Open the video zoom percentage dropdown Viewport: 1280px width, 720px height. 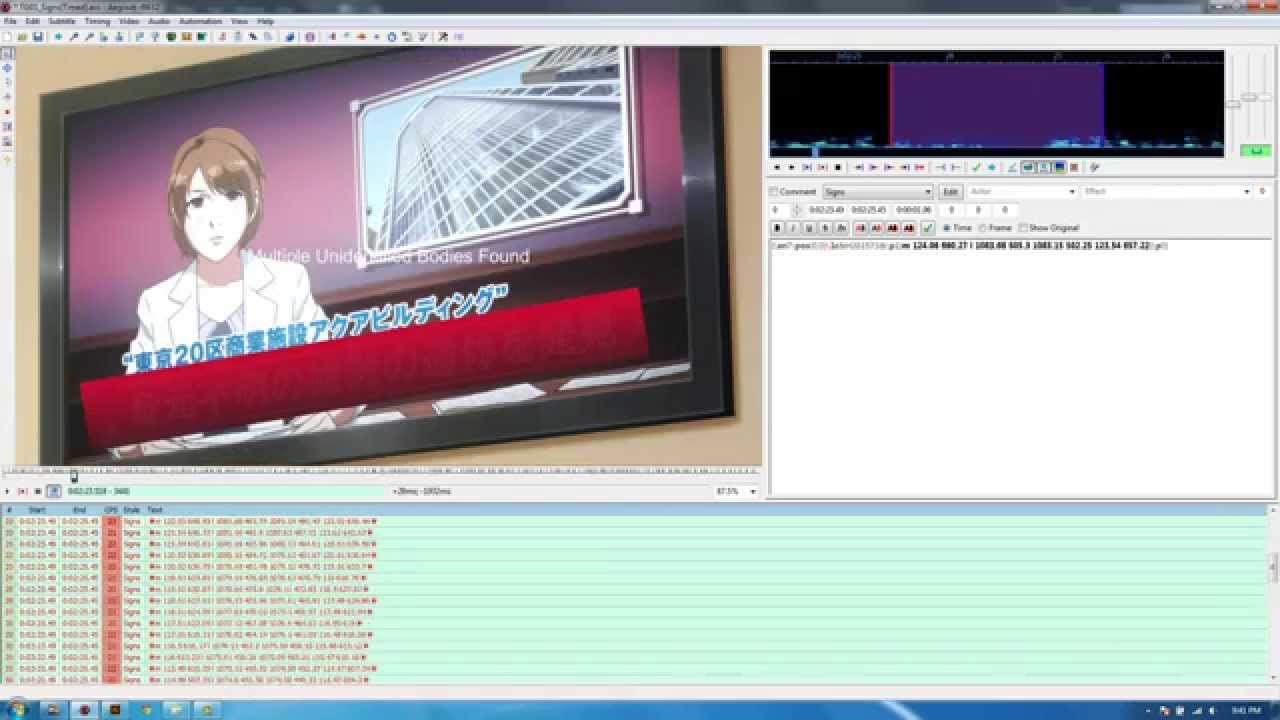pos(736,491)
